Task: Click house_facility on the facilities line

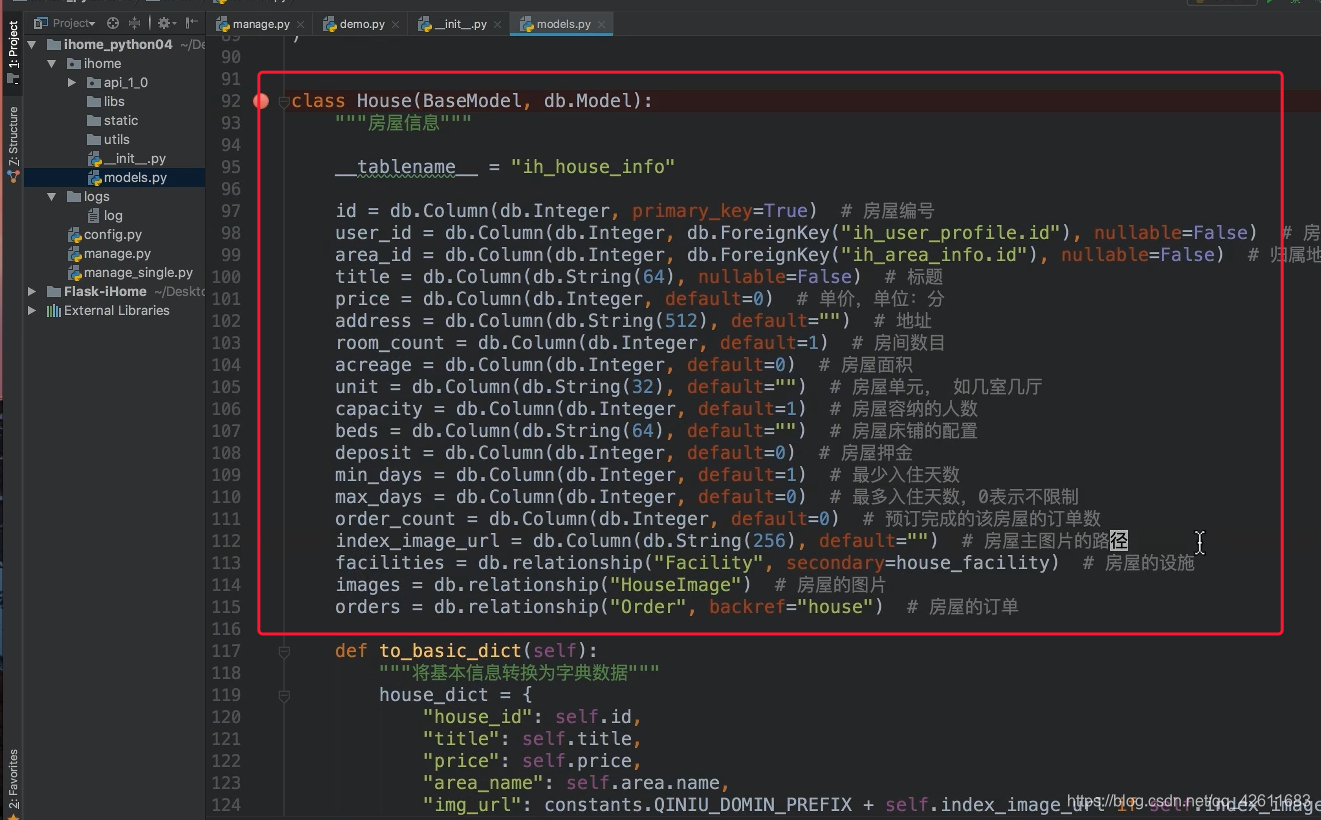Action: pyautogui.click(x=972, y=563)
